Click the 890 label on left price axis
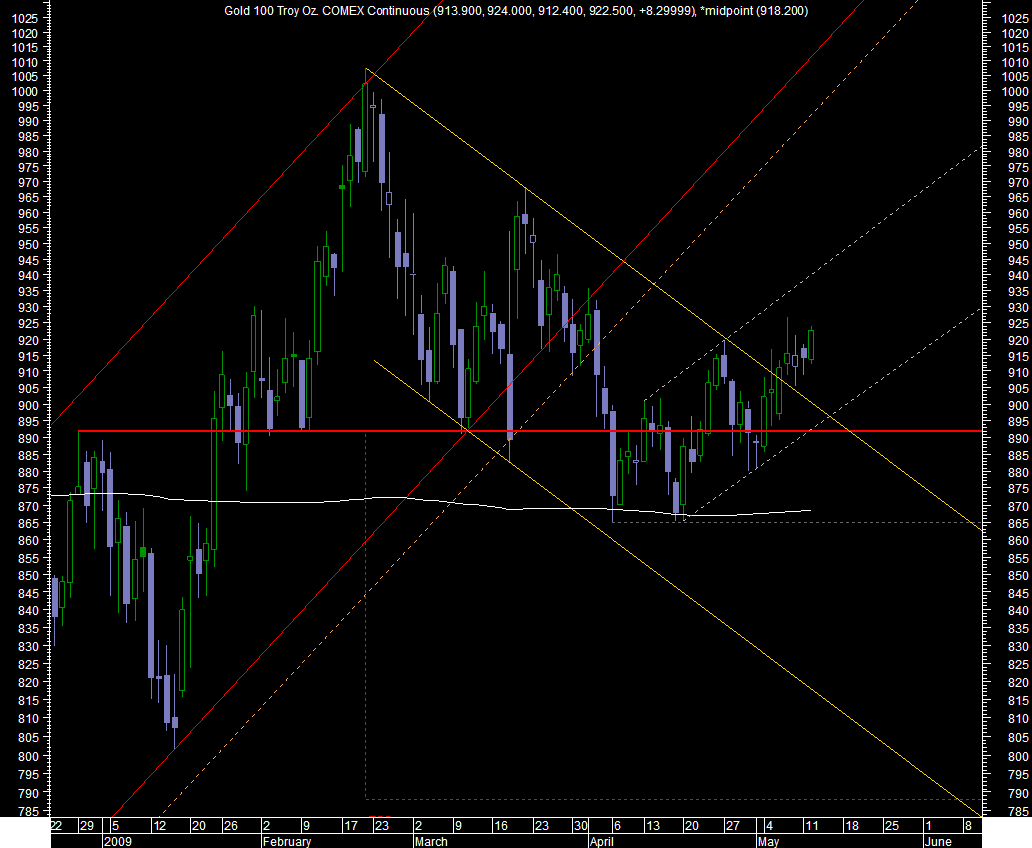Viewport: 1032px width, 848px height. (x=28, y=438)
